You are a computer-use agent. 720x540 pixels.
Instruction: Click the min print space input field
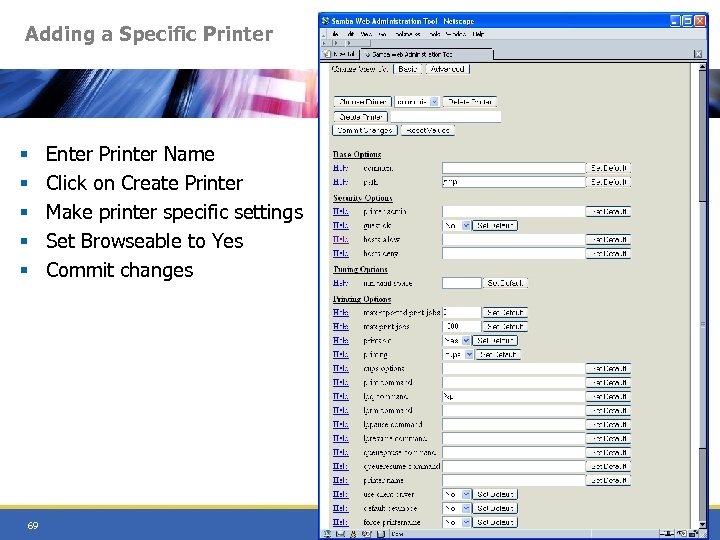[x=461, y=283]
